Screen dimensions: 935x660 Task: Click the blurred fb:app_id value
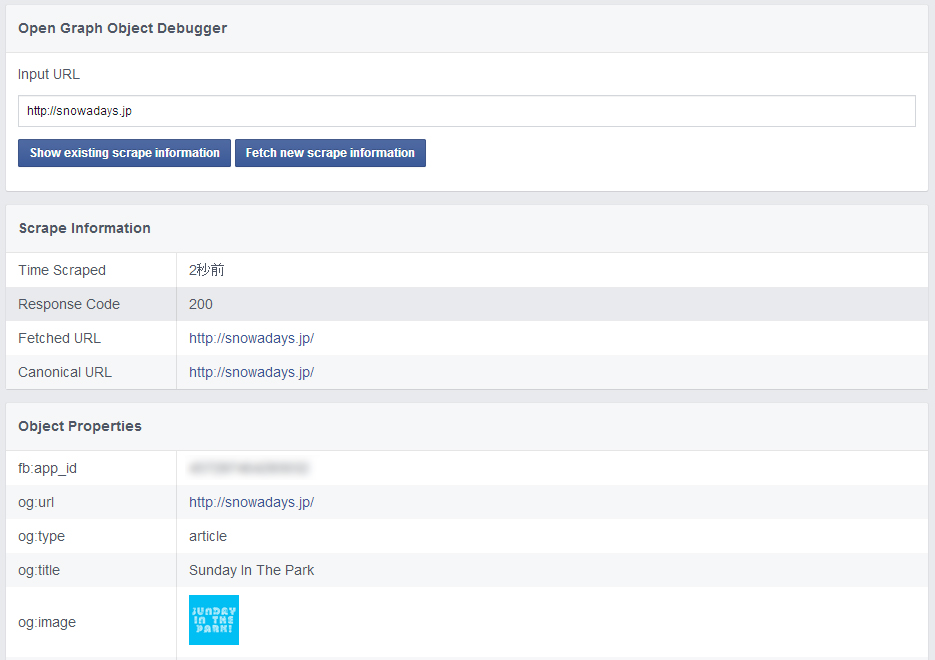[248, 468]
